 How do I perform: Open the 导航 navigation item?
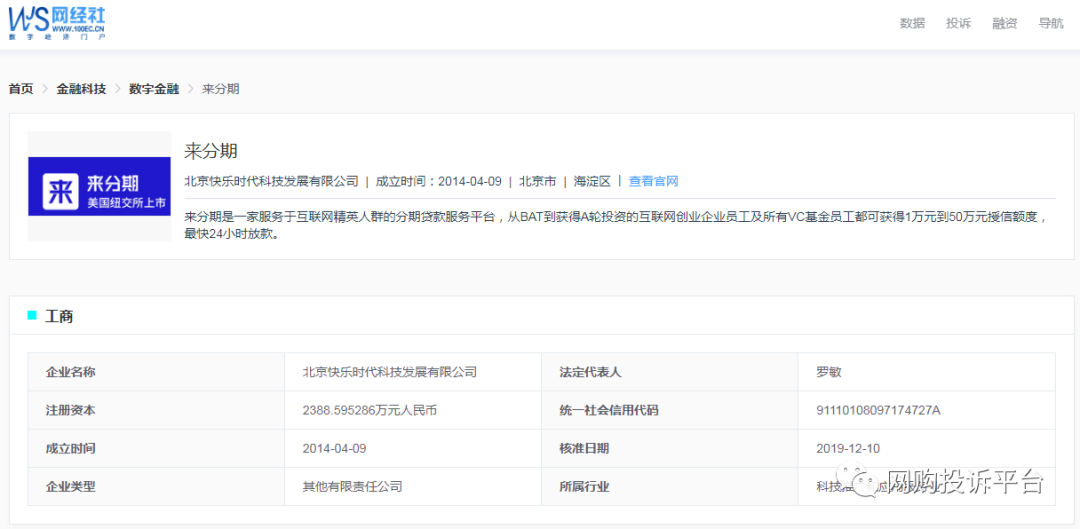click(x=1050, y=23)
